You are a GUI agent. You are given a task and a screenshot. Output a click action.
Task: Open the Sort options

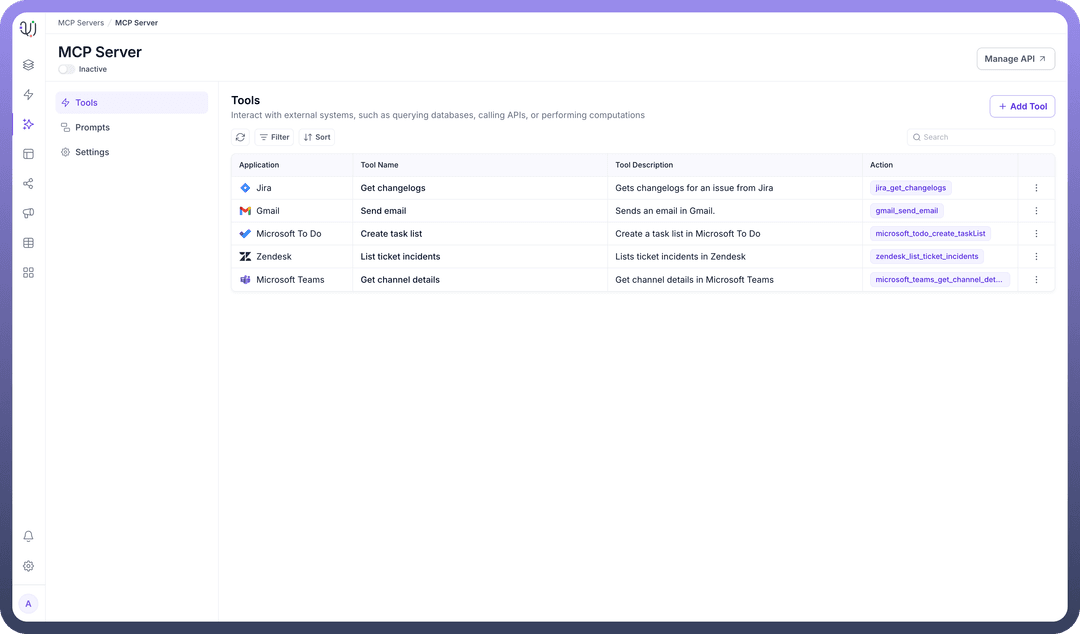pyautogui.click(x=317, y=137)
